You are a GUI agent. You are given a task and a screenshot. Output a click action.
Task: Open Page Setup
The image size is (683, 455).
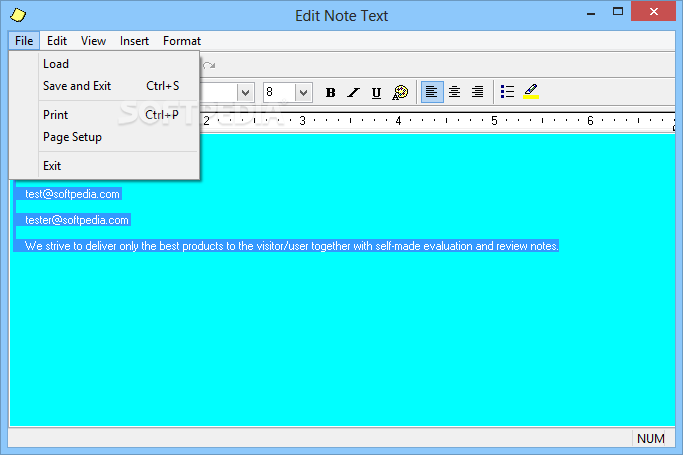point(105,137)
